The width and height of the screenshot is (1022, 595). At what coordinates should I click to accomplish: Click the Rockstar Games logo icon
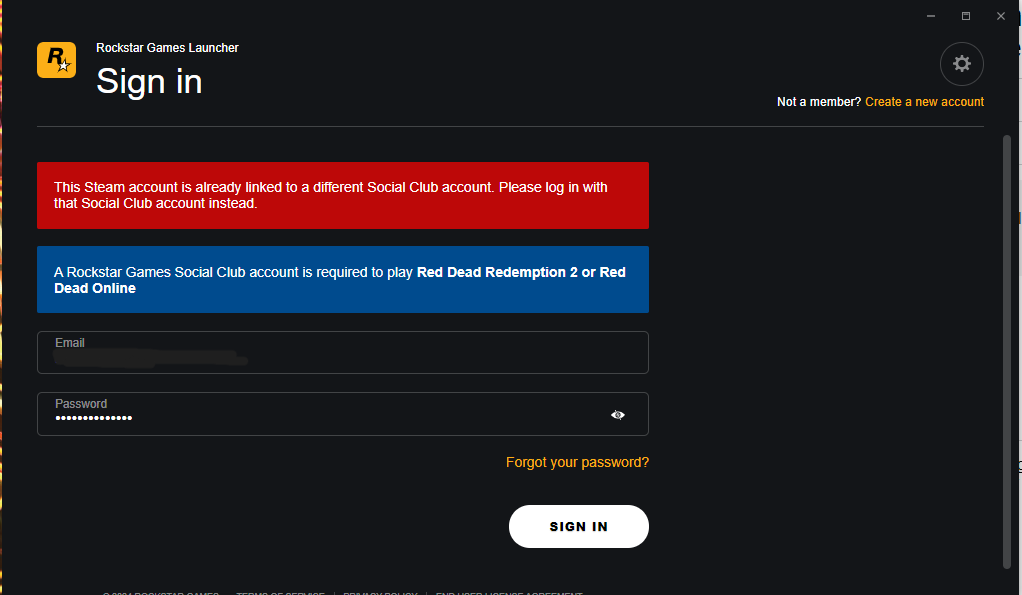[56, 60]
